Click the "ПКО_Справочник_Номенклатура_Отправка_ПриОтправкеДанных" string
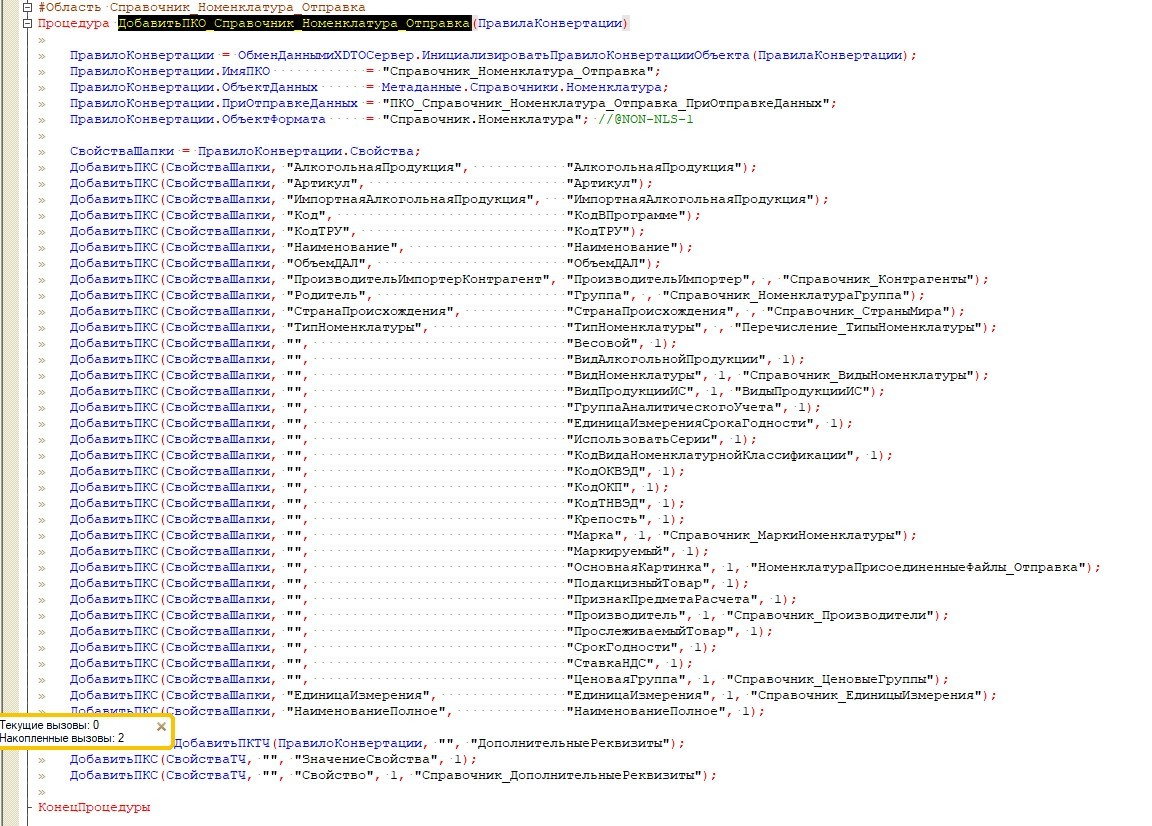The image size is (1152, 826). pyautogui.click(x=600, y=103)
